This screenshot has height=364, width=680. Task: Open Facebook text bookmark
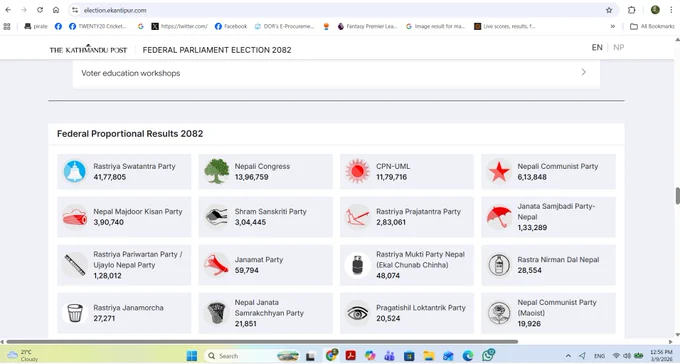pos(231,26)
